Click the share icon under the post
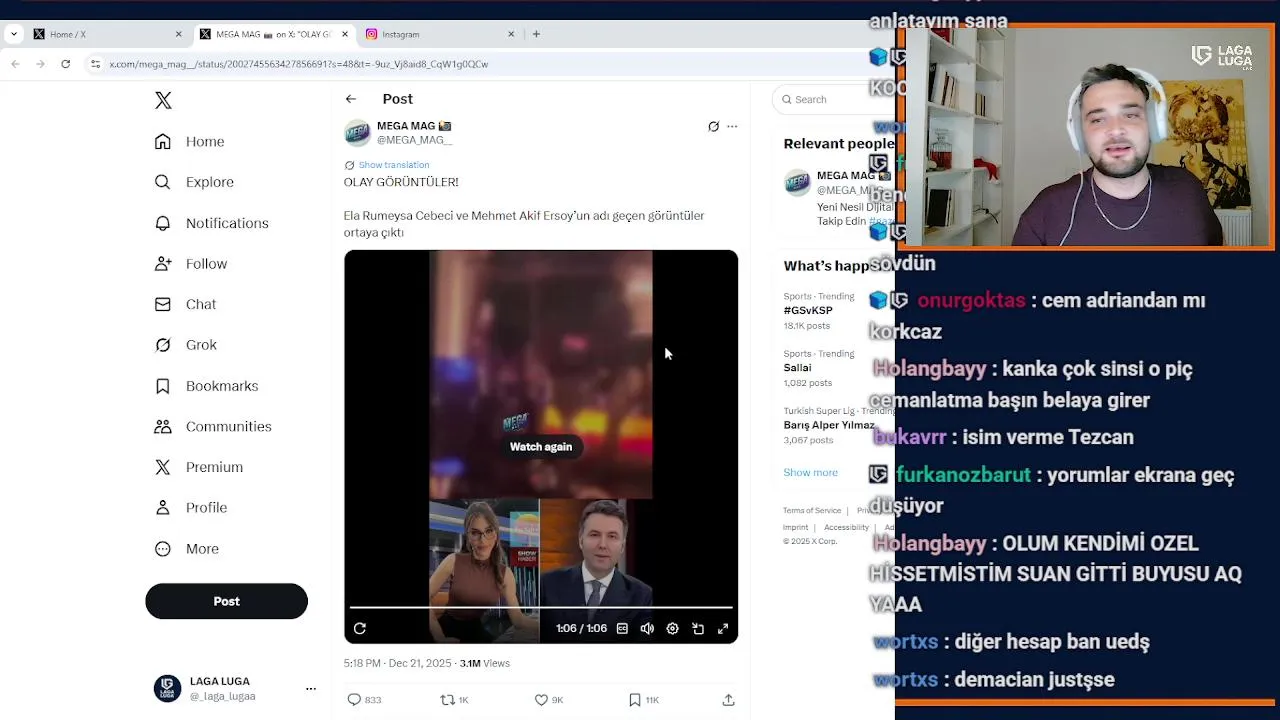1280x720 pixels. point(728,700)
